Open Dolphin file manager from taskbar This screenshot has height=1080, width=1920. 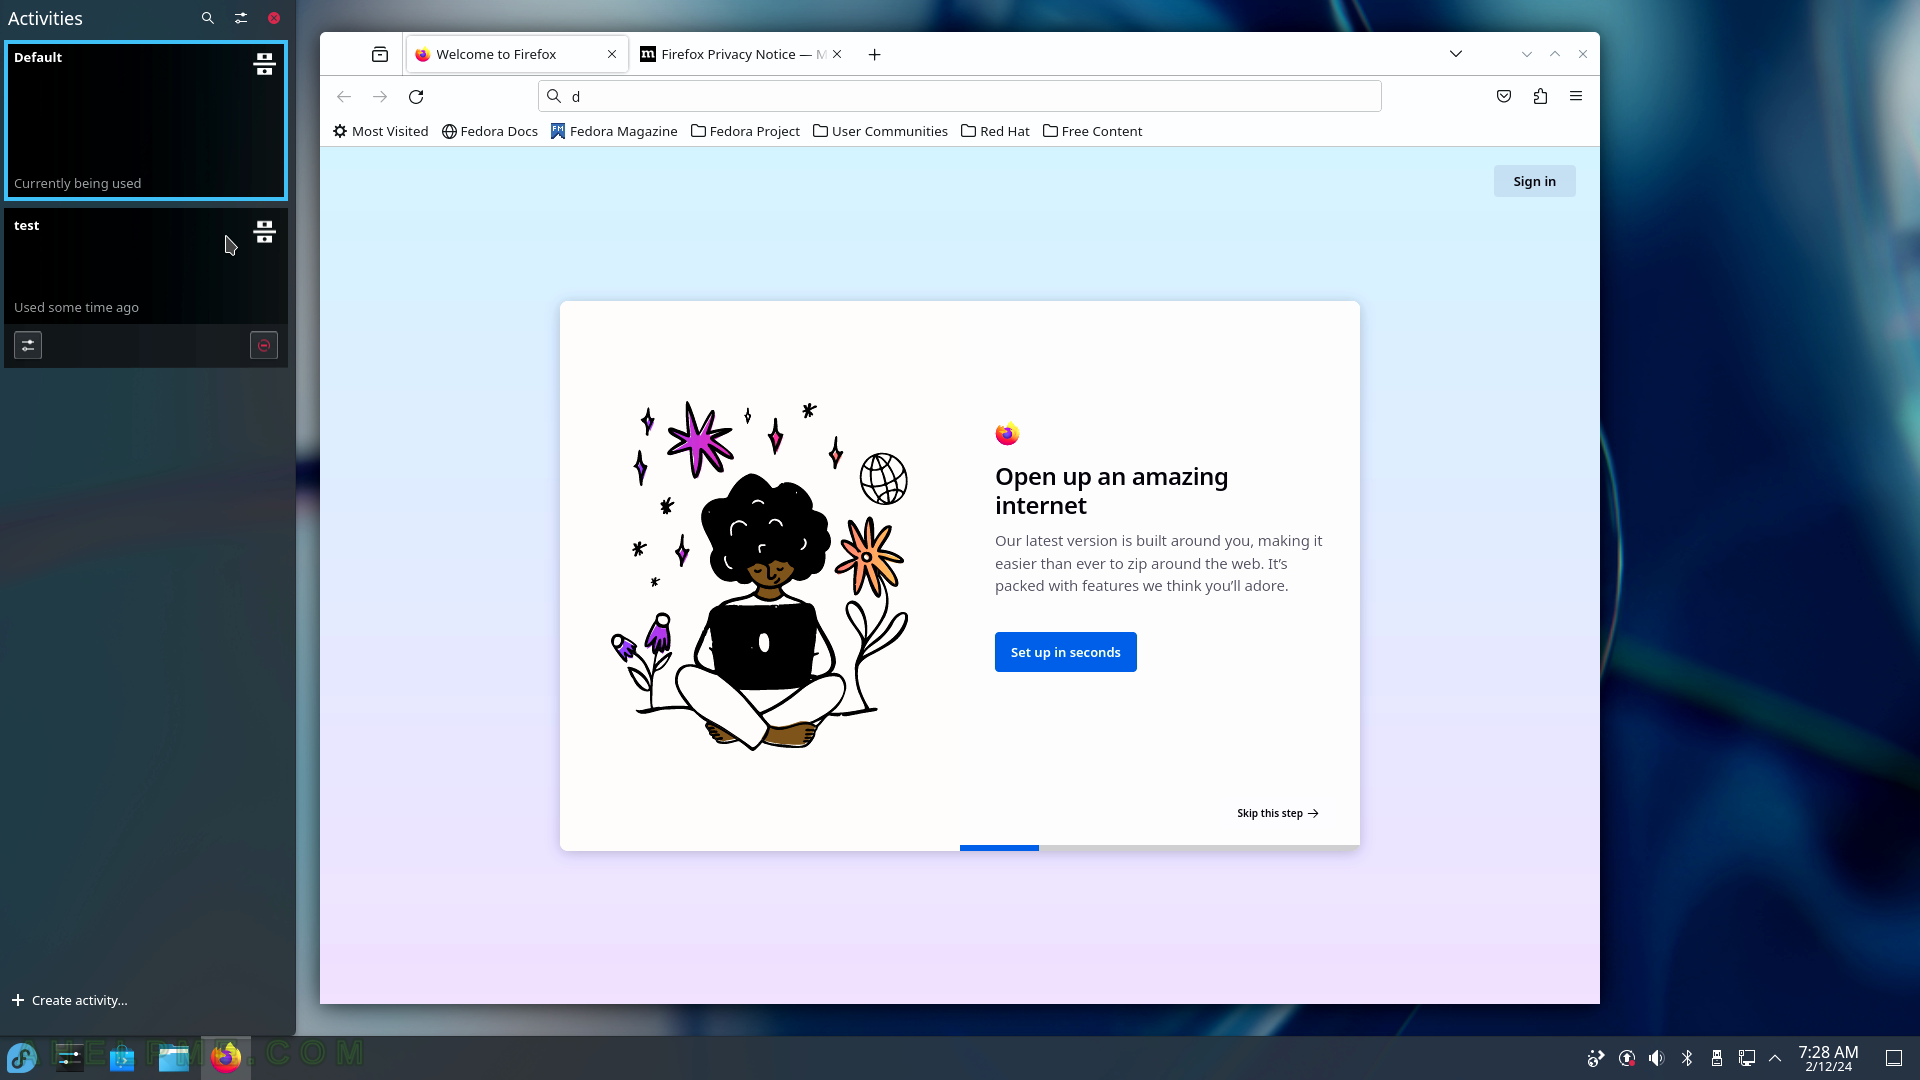(x=174, y=1057)
